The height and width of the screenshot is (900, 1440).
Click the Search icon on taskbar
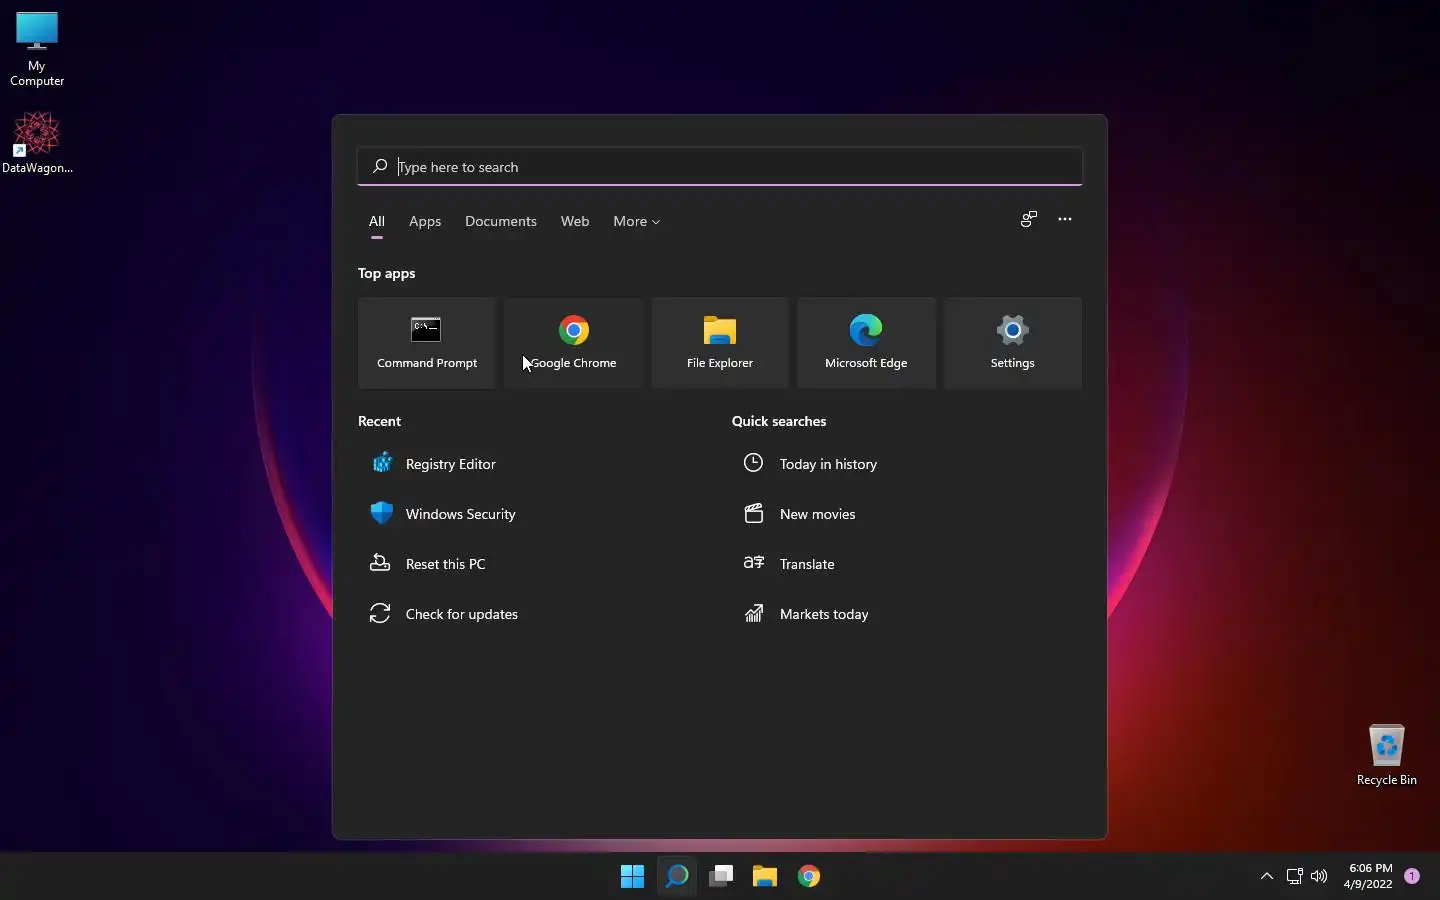click(677, 876)
